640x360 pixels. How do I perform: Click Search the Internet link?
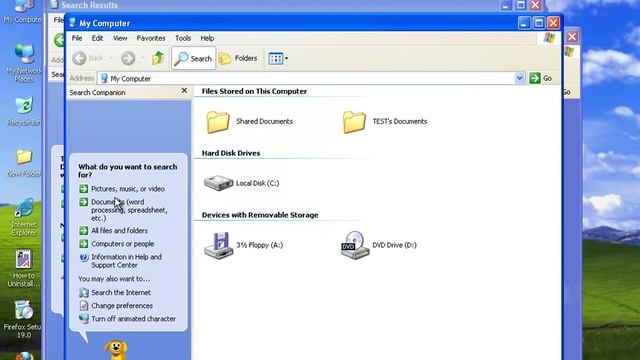(121, 293)
